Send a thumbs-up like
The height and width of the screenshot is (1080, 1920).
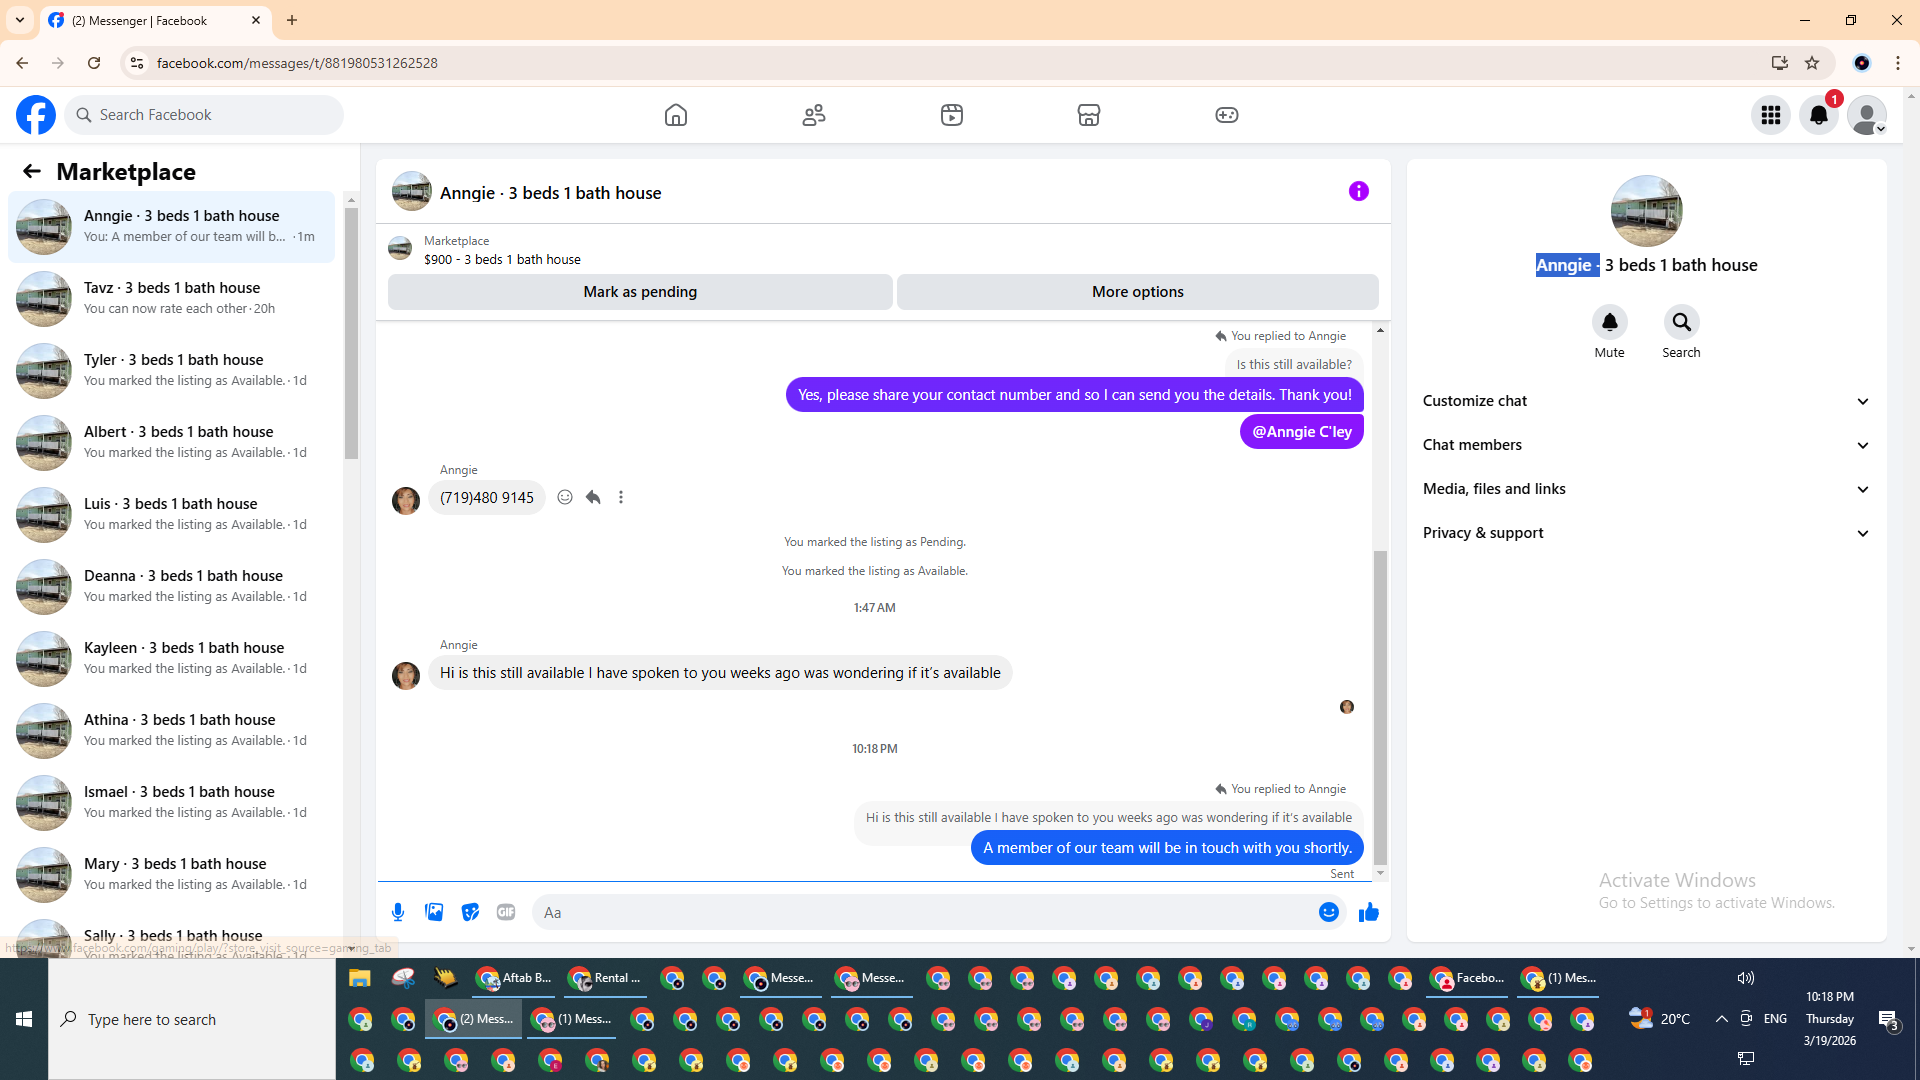[x=1369, y=912]
